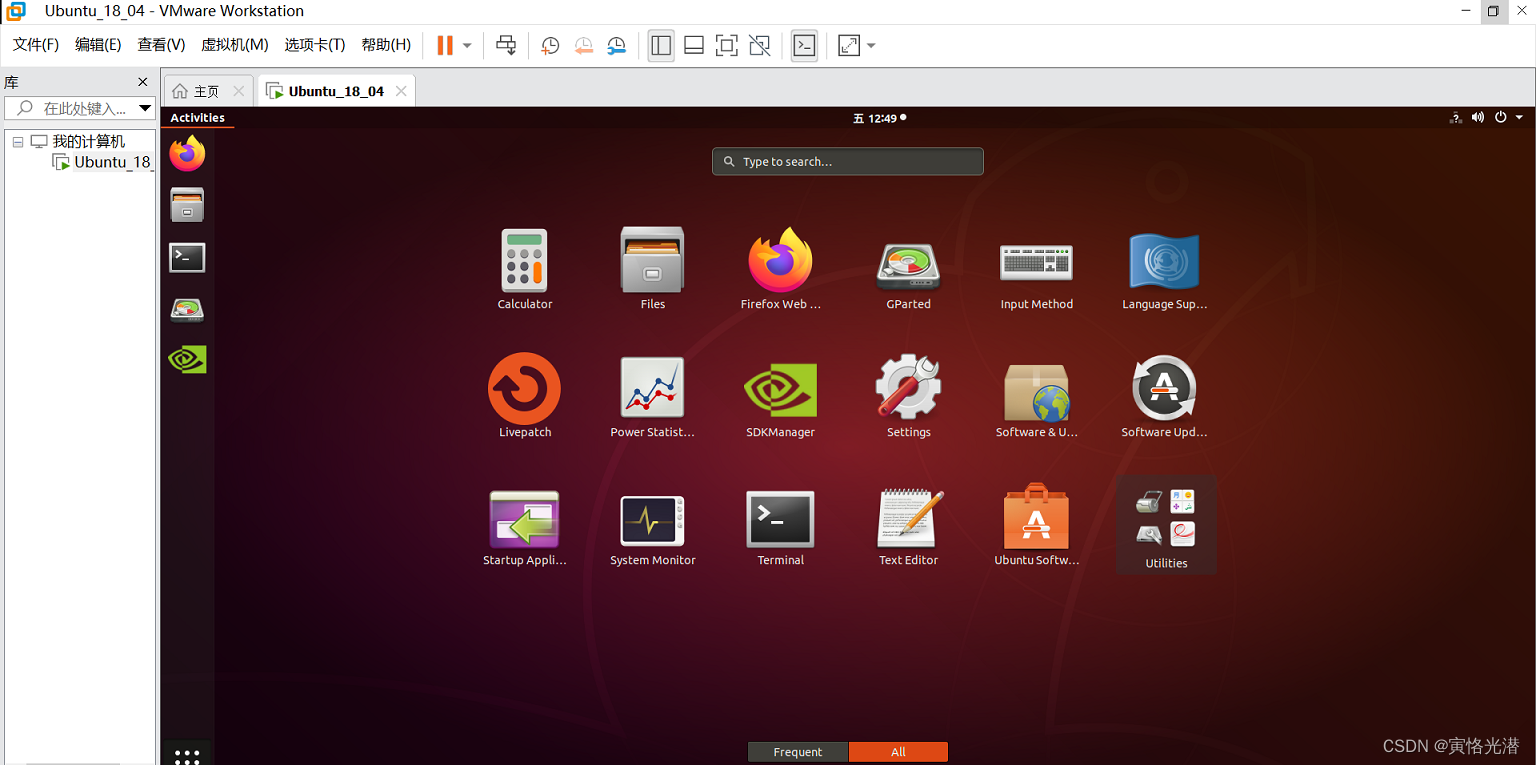Toggle the library sidebar view button
This screenshot has width=1536, height=765.
tap(661, 45)
